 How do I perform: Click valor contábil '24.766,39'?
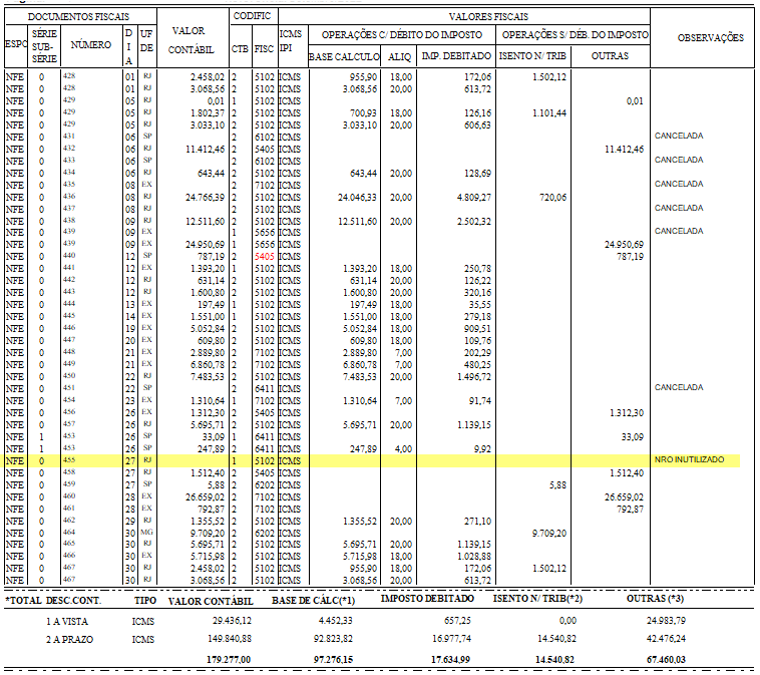206,197
